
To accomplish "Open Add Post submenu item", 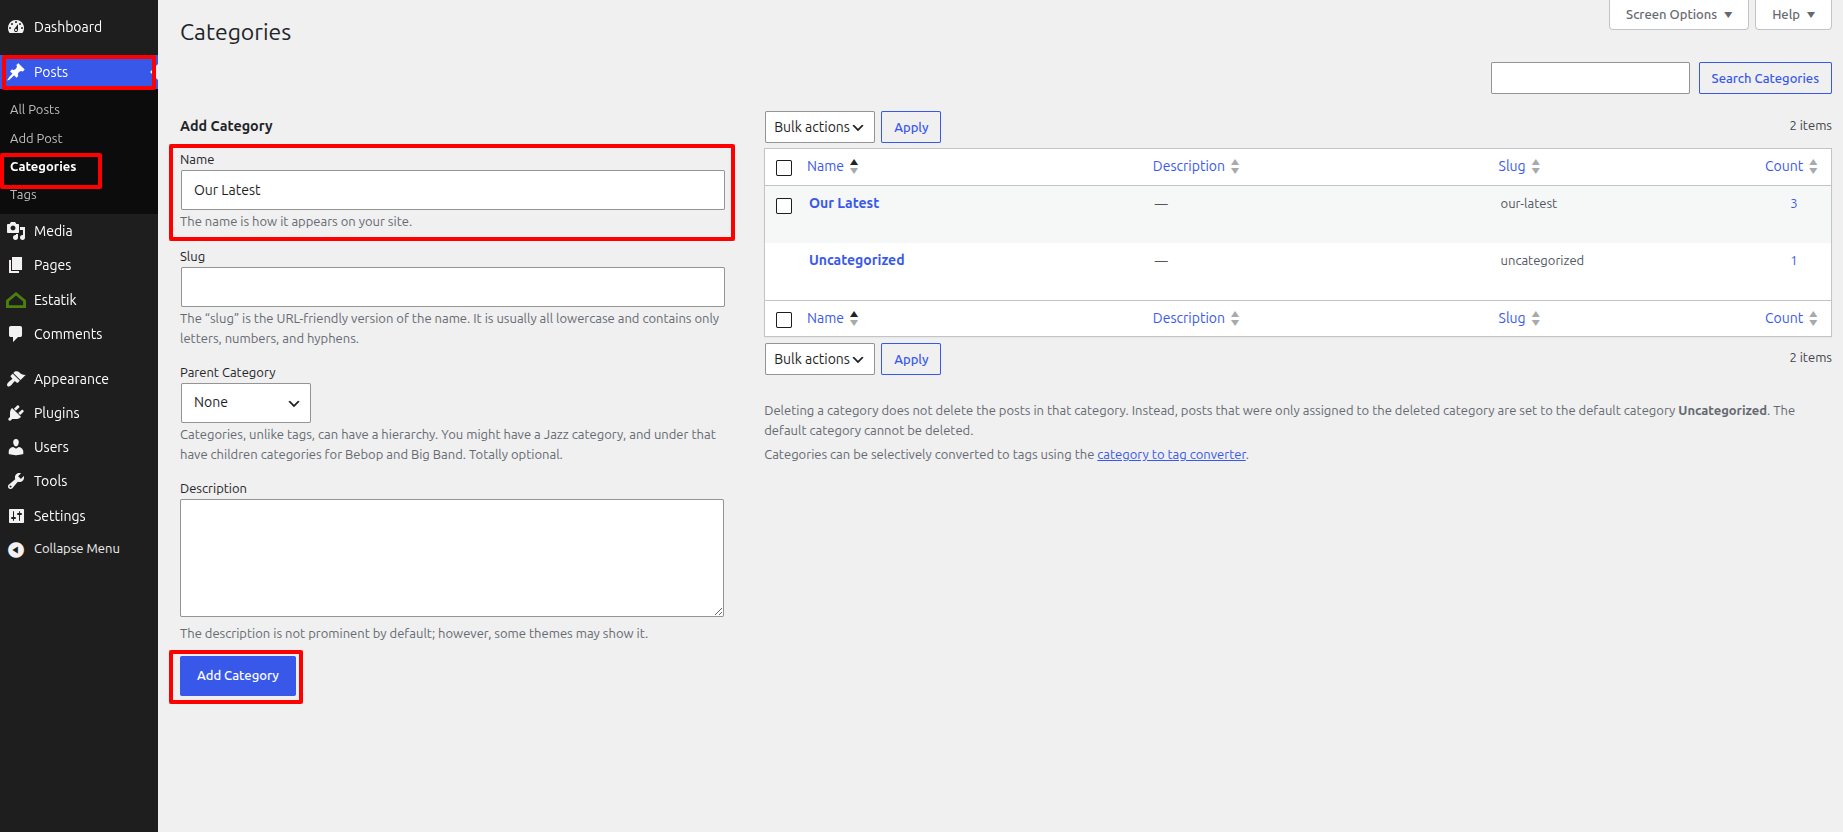I will point(36,138).
